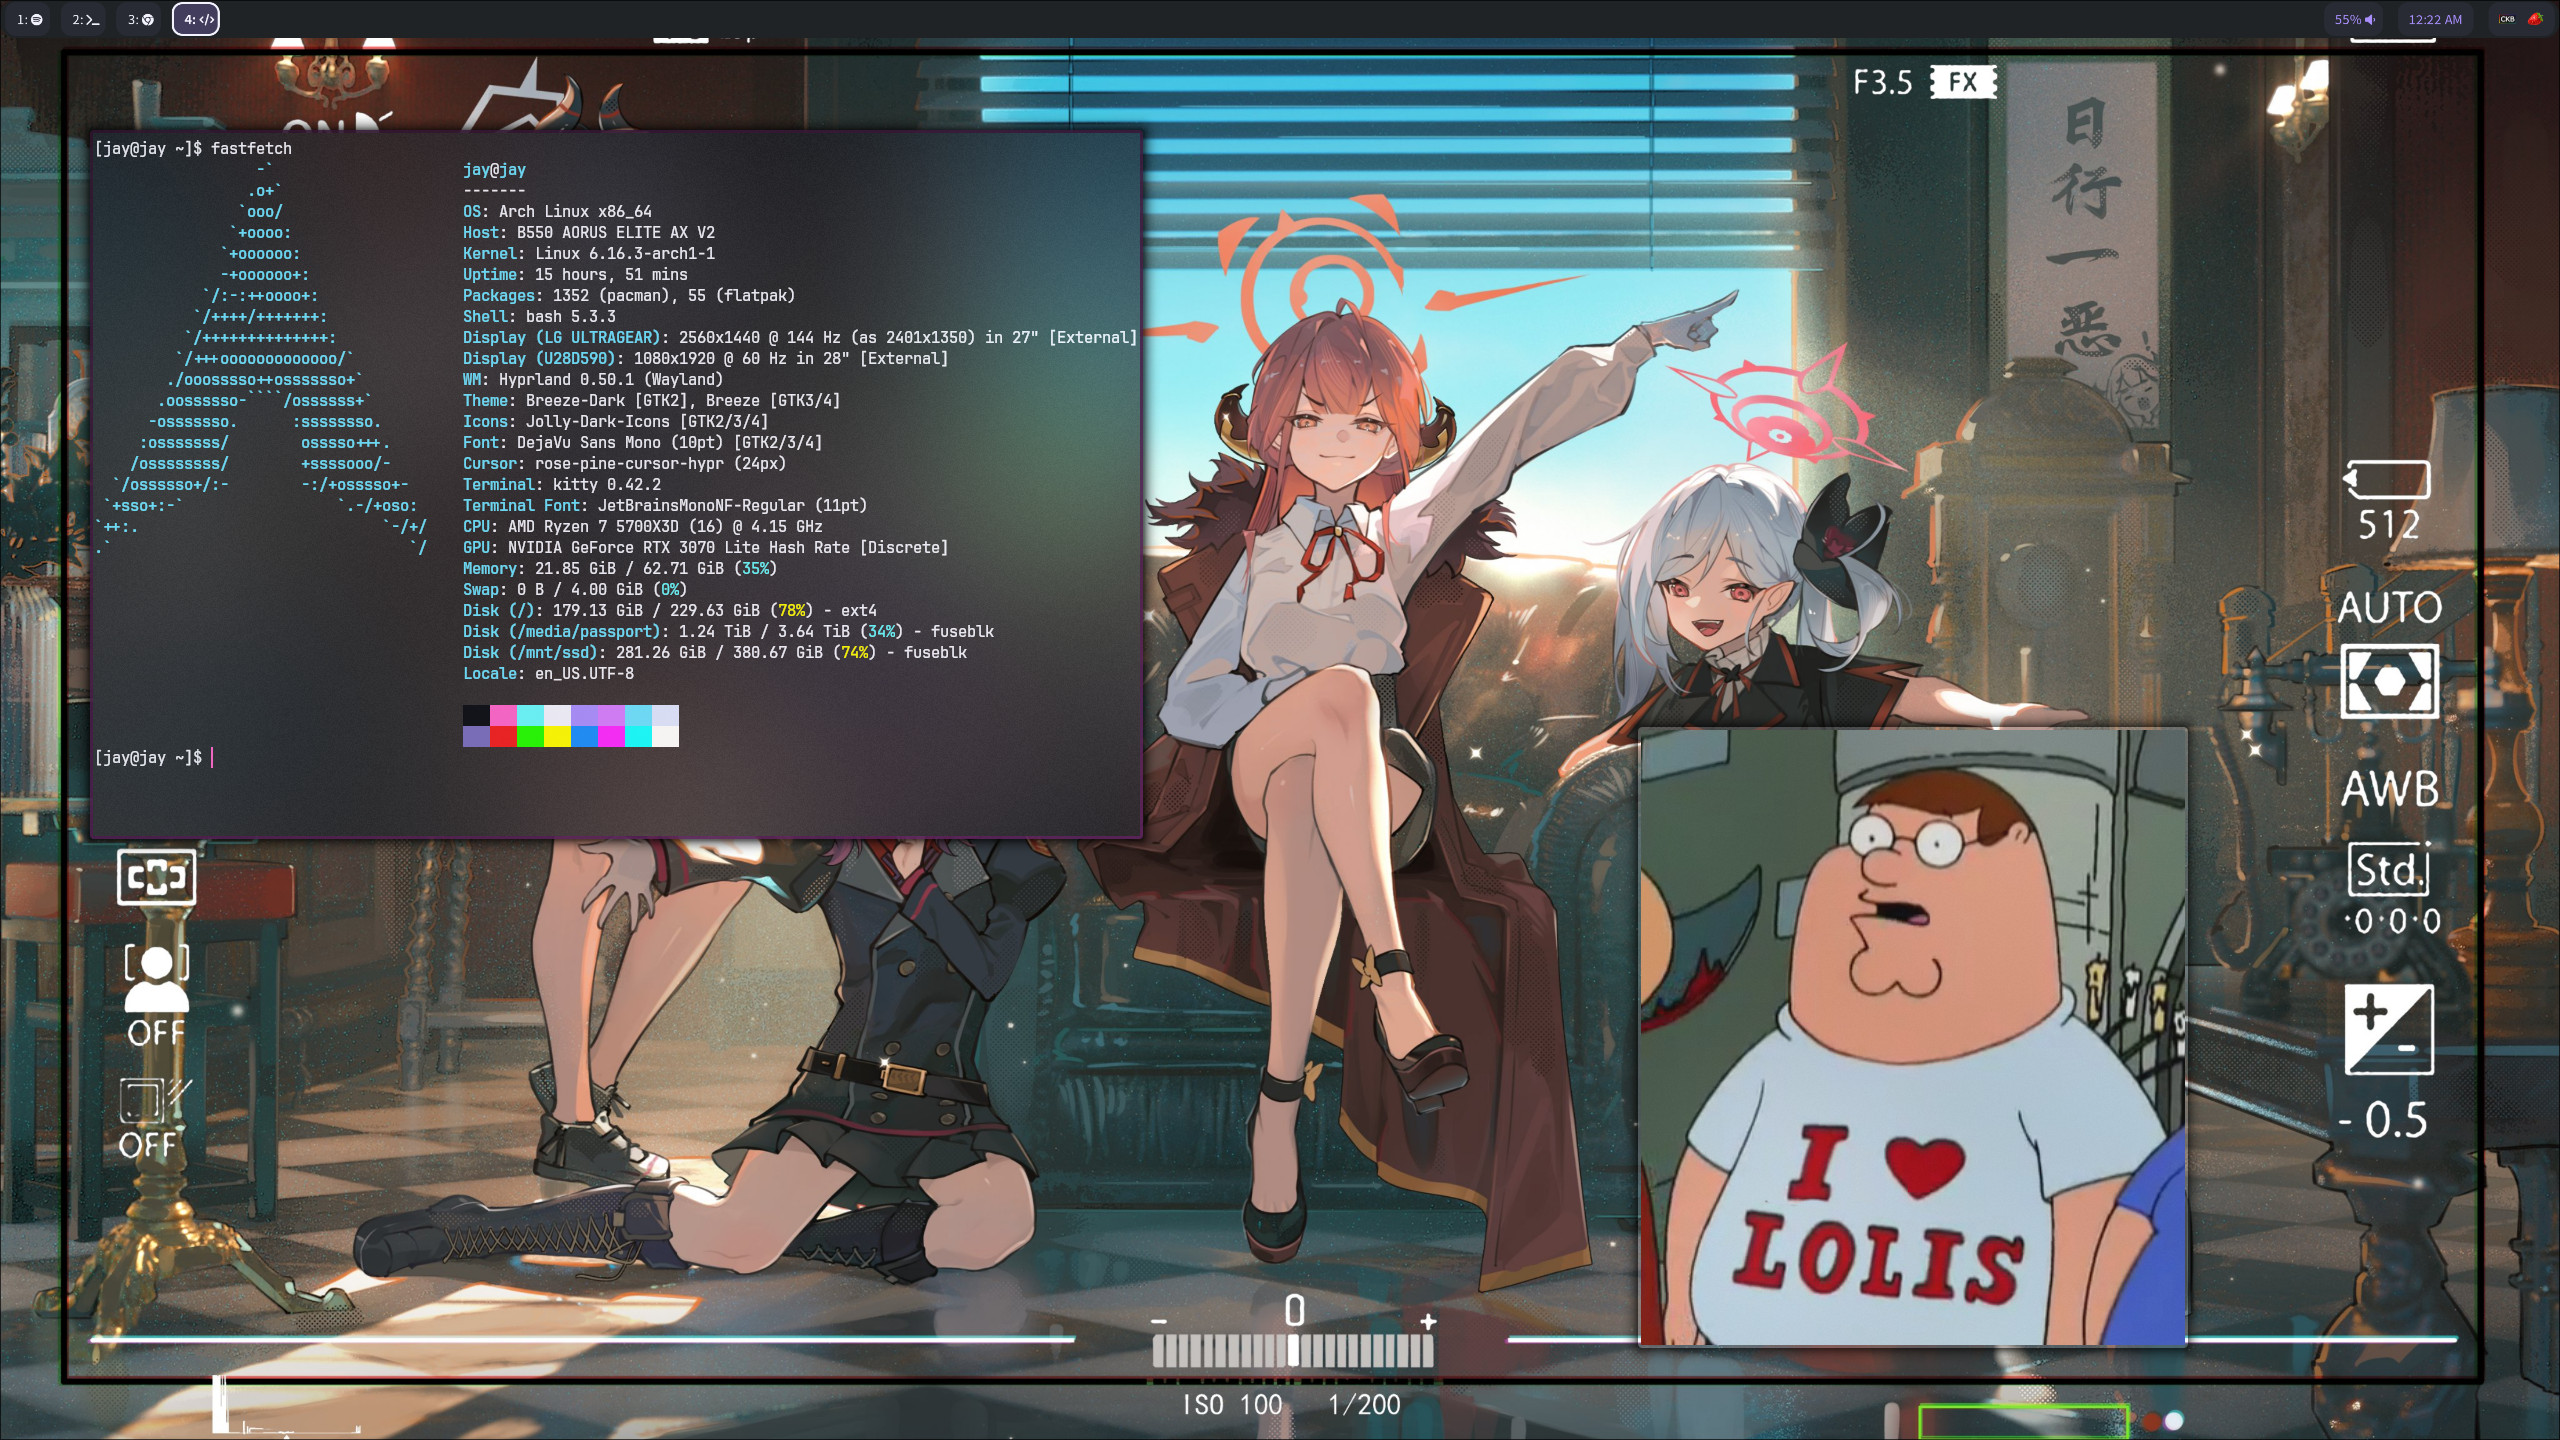Image resolution: width=2560 pixels, height=1440 pixels.
Task: Click 'Font: DejaVu Sans Mono (10pt)' line
Action: [x=642, y=442]
